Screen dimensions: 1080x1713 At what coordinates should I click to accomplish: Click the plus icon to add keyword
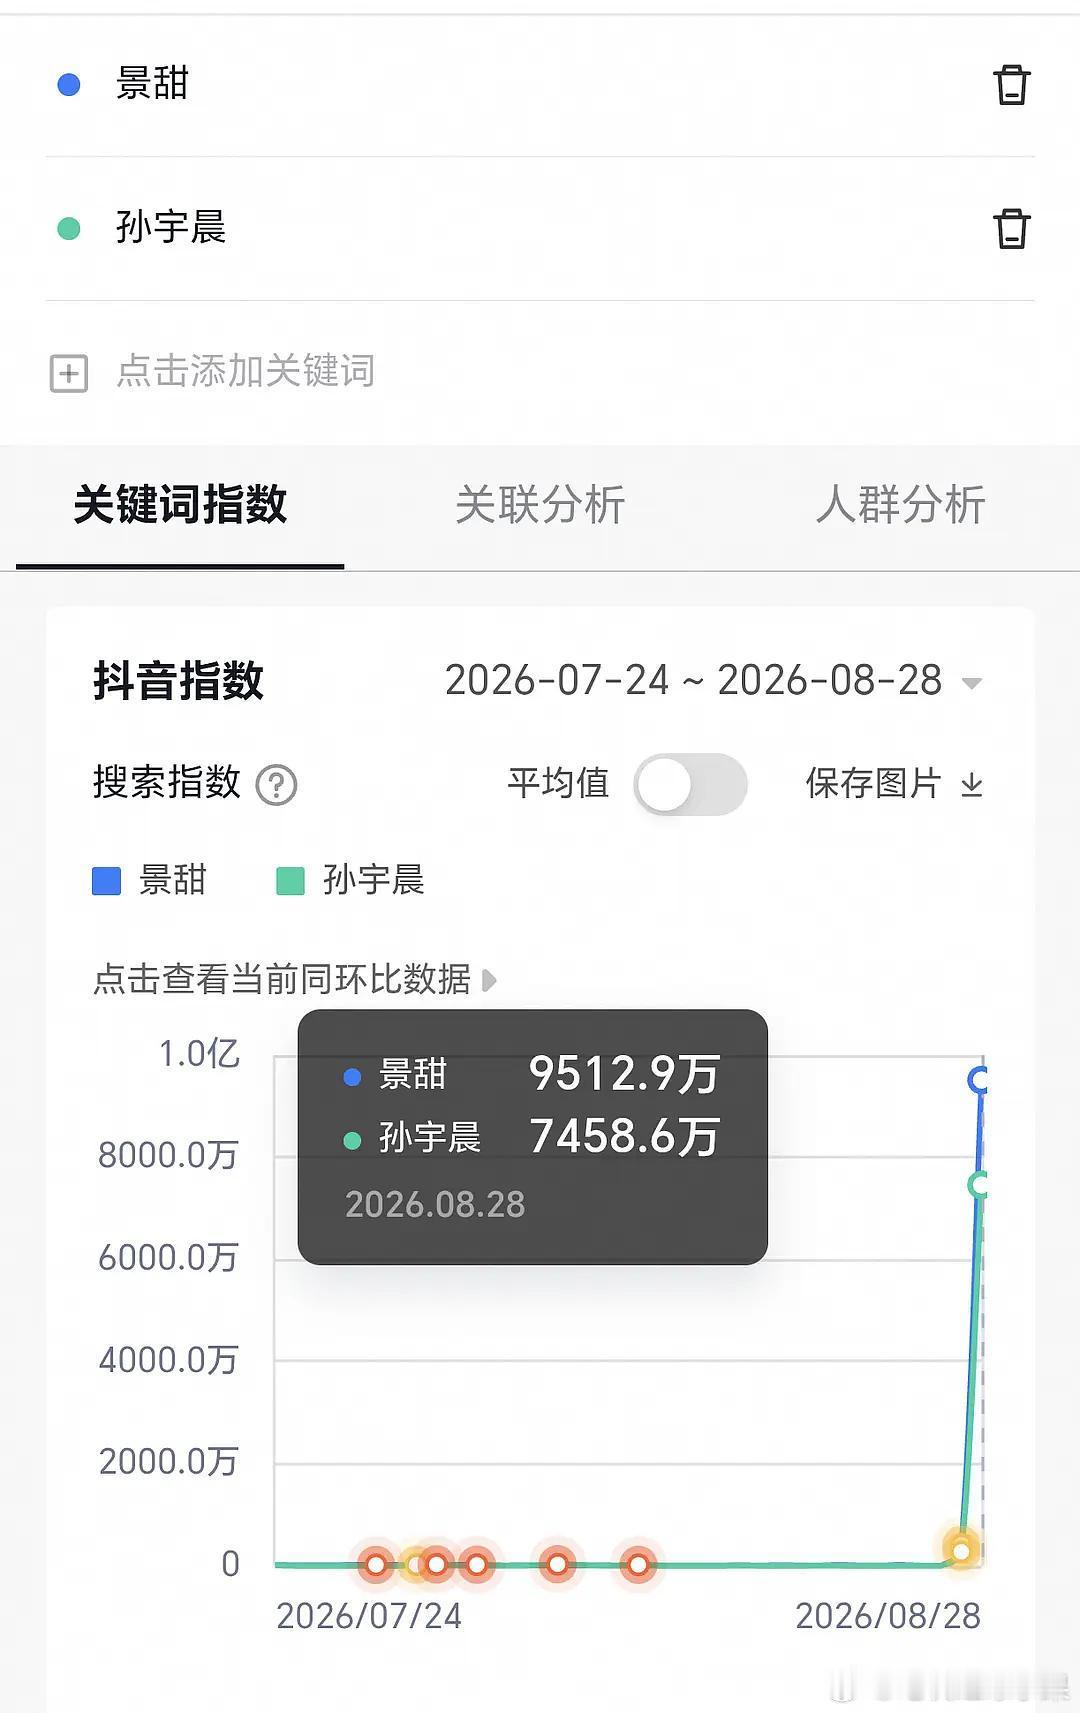(69, 373)
